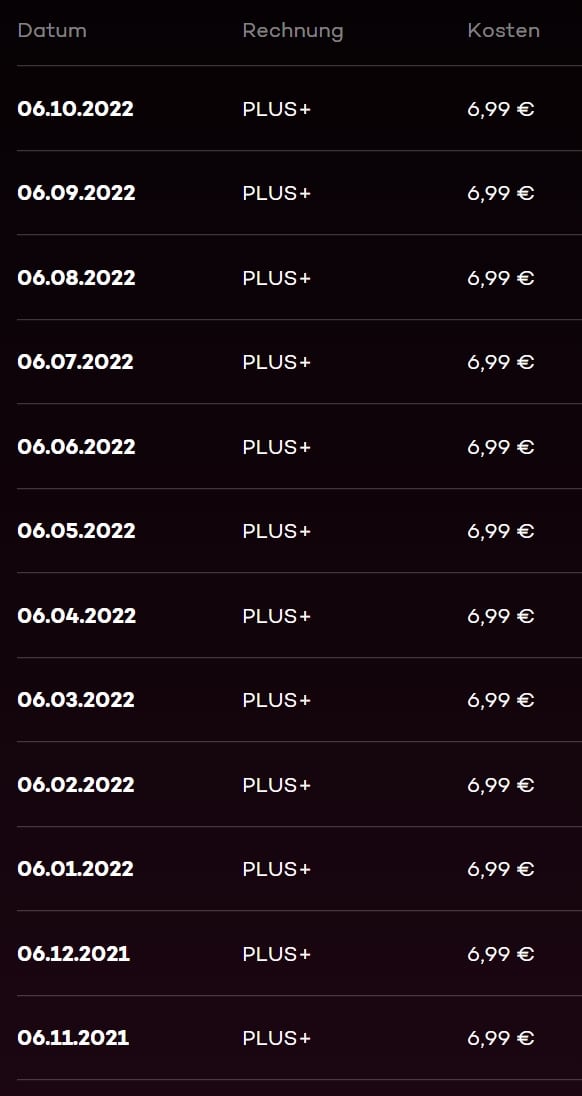Screen dimensions: 582x1096
Task: Open the invoice dated 06.09.2022
Action: (x=76, y=194)
